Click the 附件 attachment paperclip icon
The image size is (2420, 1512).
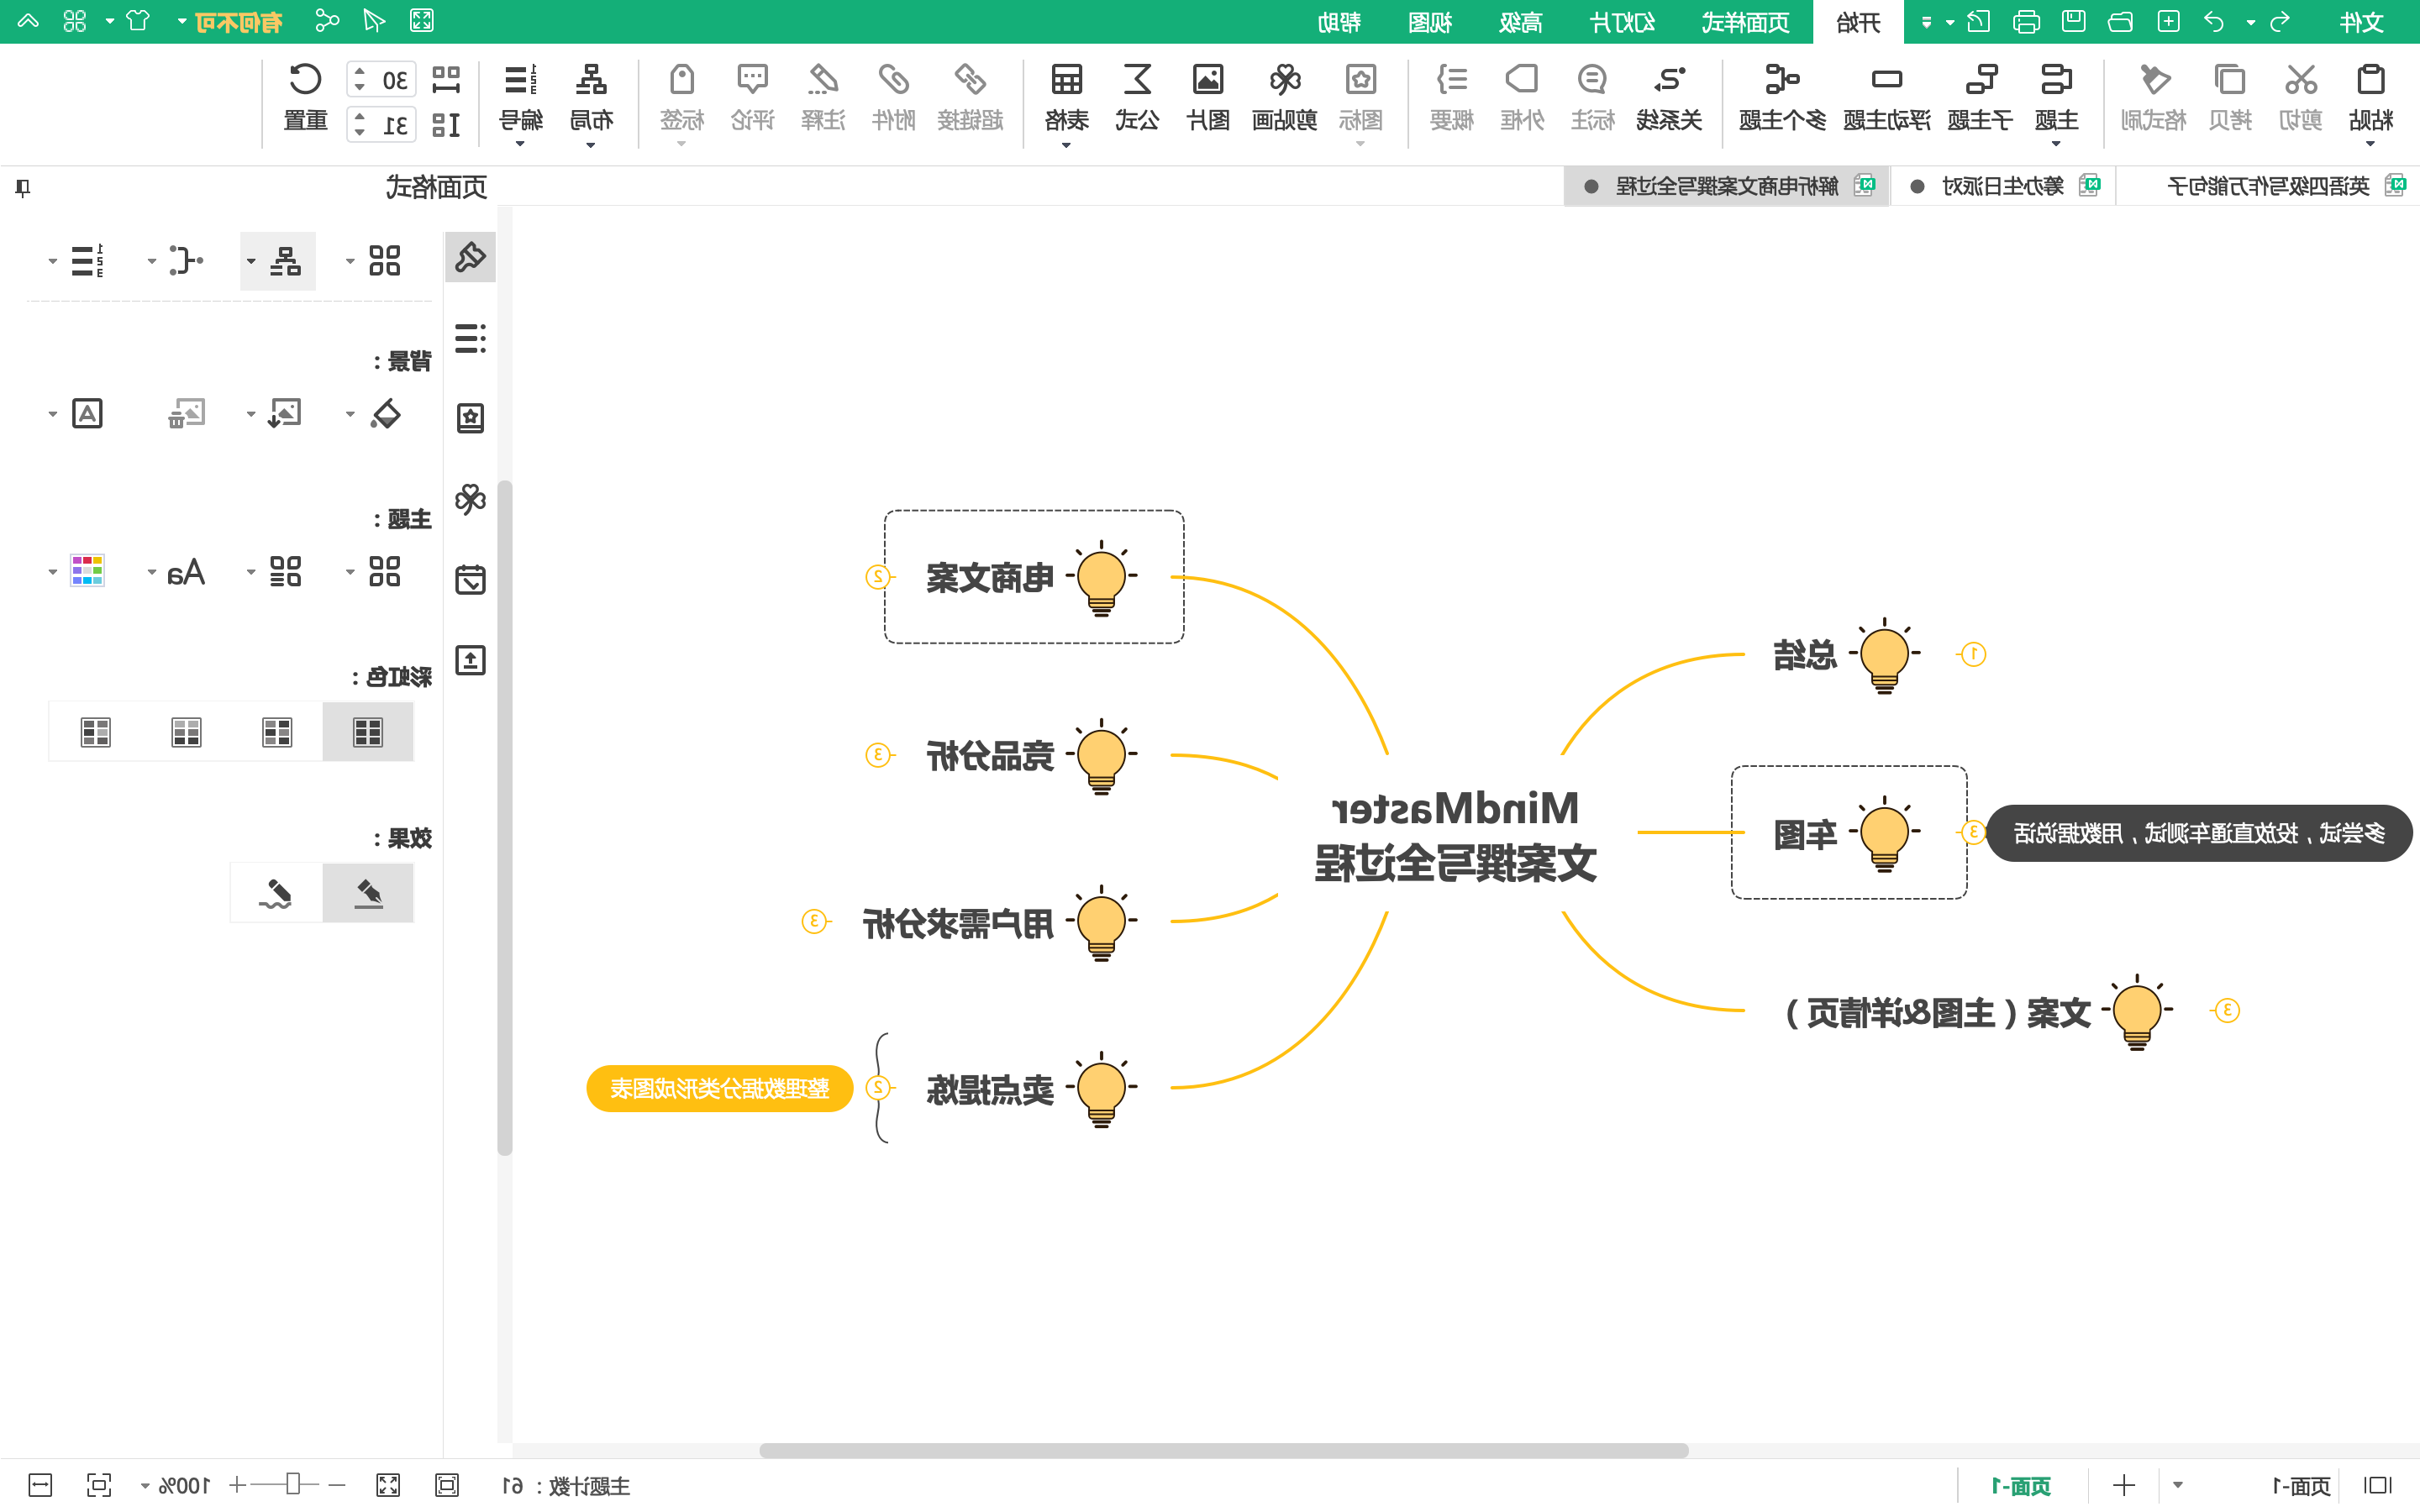[893, 80]
